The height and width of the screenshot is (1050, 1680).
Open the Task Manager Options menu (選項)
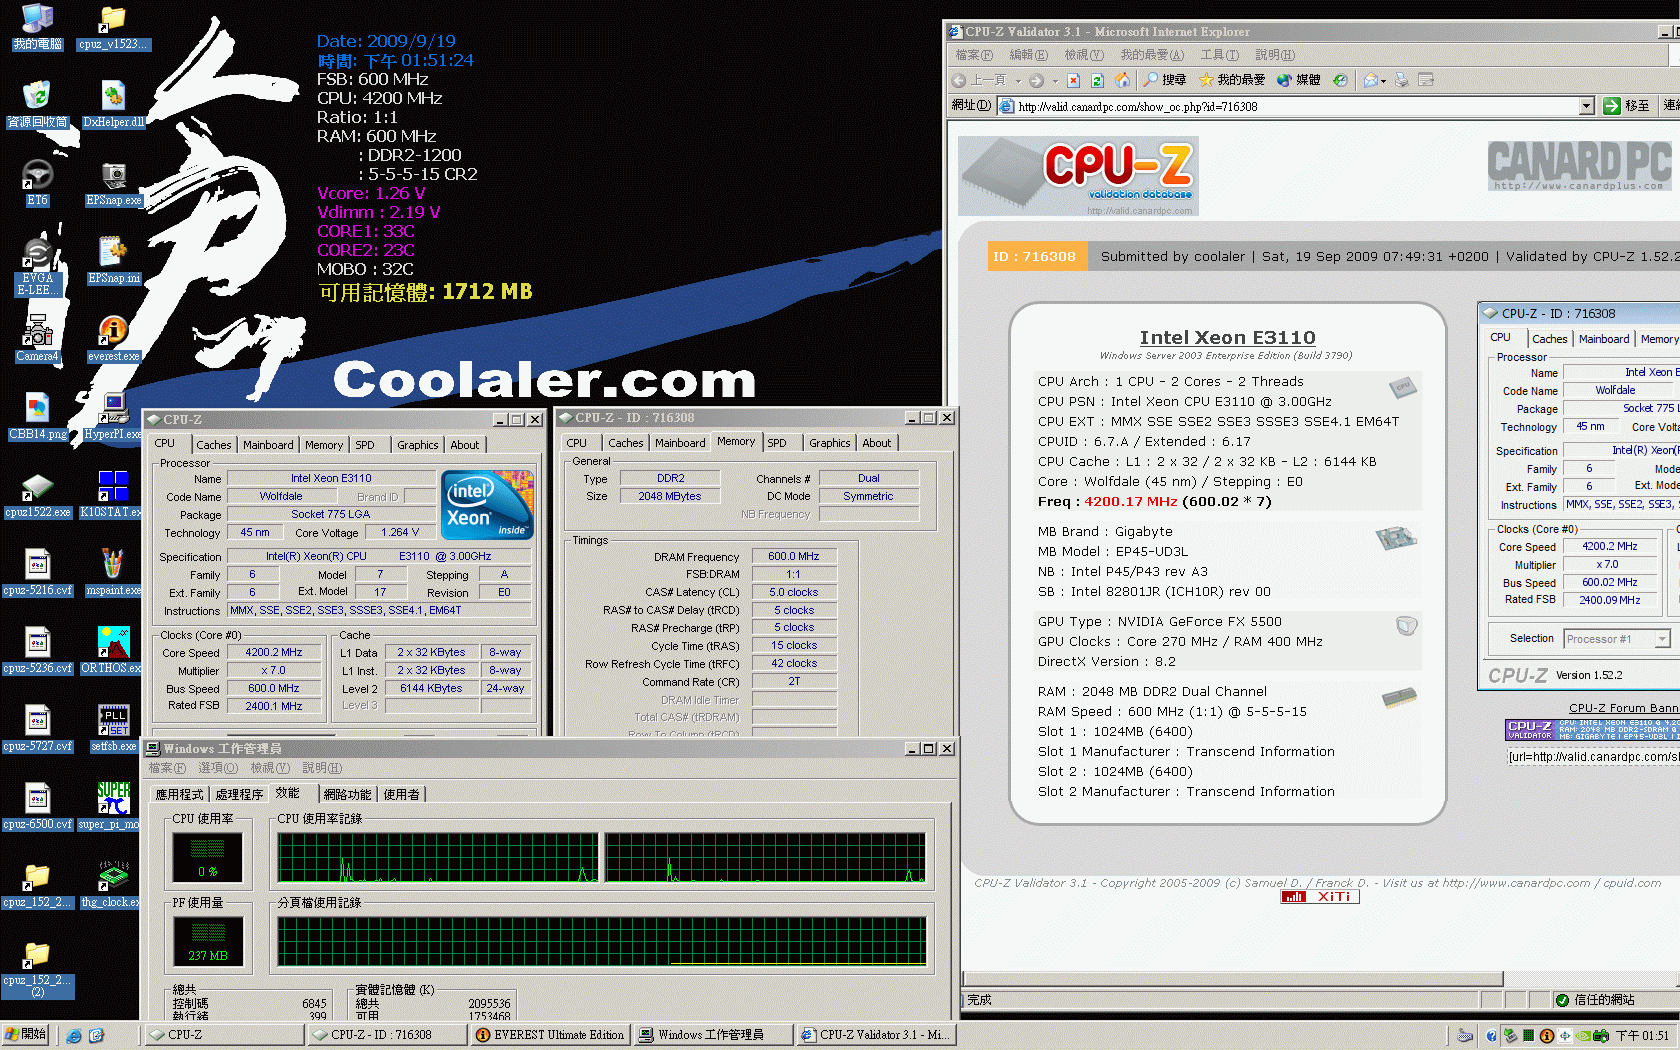click(x=218, y=768)
